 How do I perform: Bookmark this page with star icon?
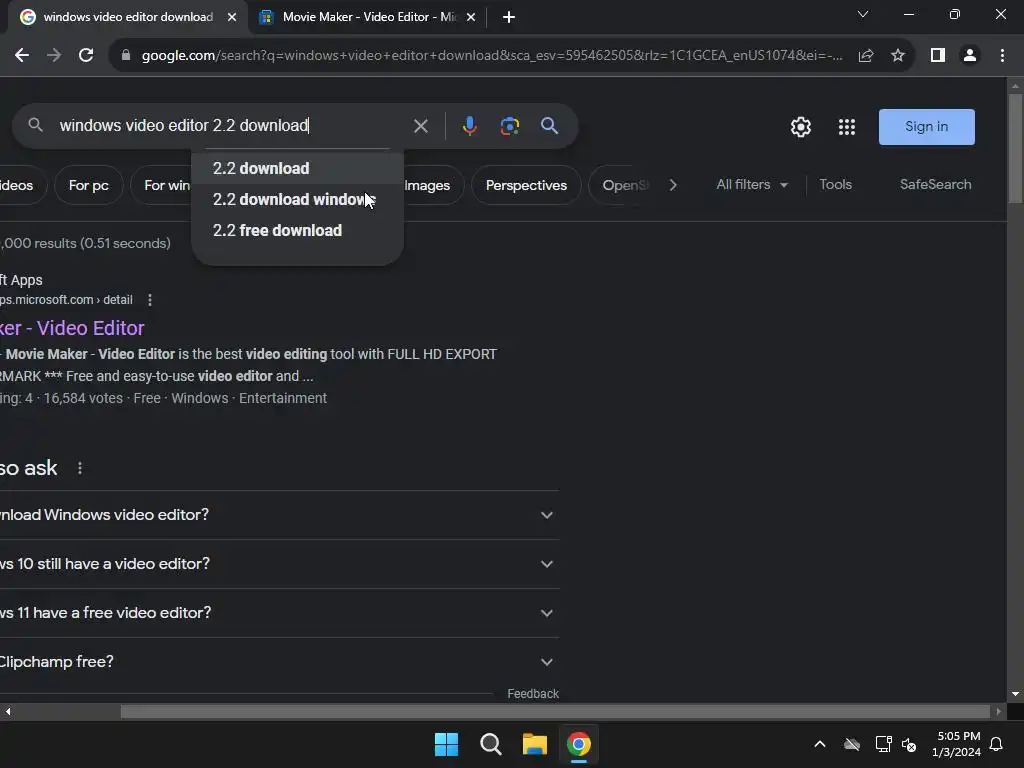pos(898,56)
